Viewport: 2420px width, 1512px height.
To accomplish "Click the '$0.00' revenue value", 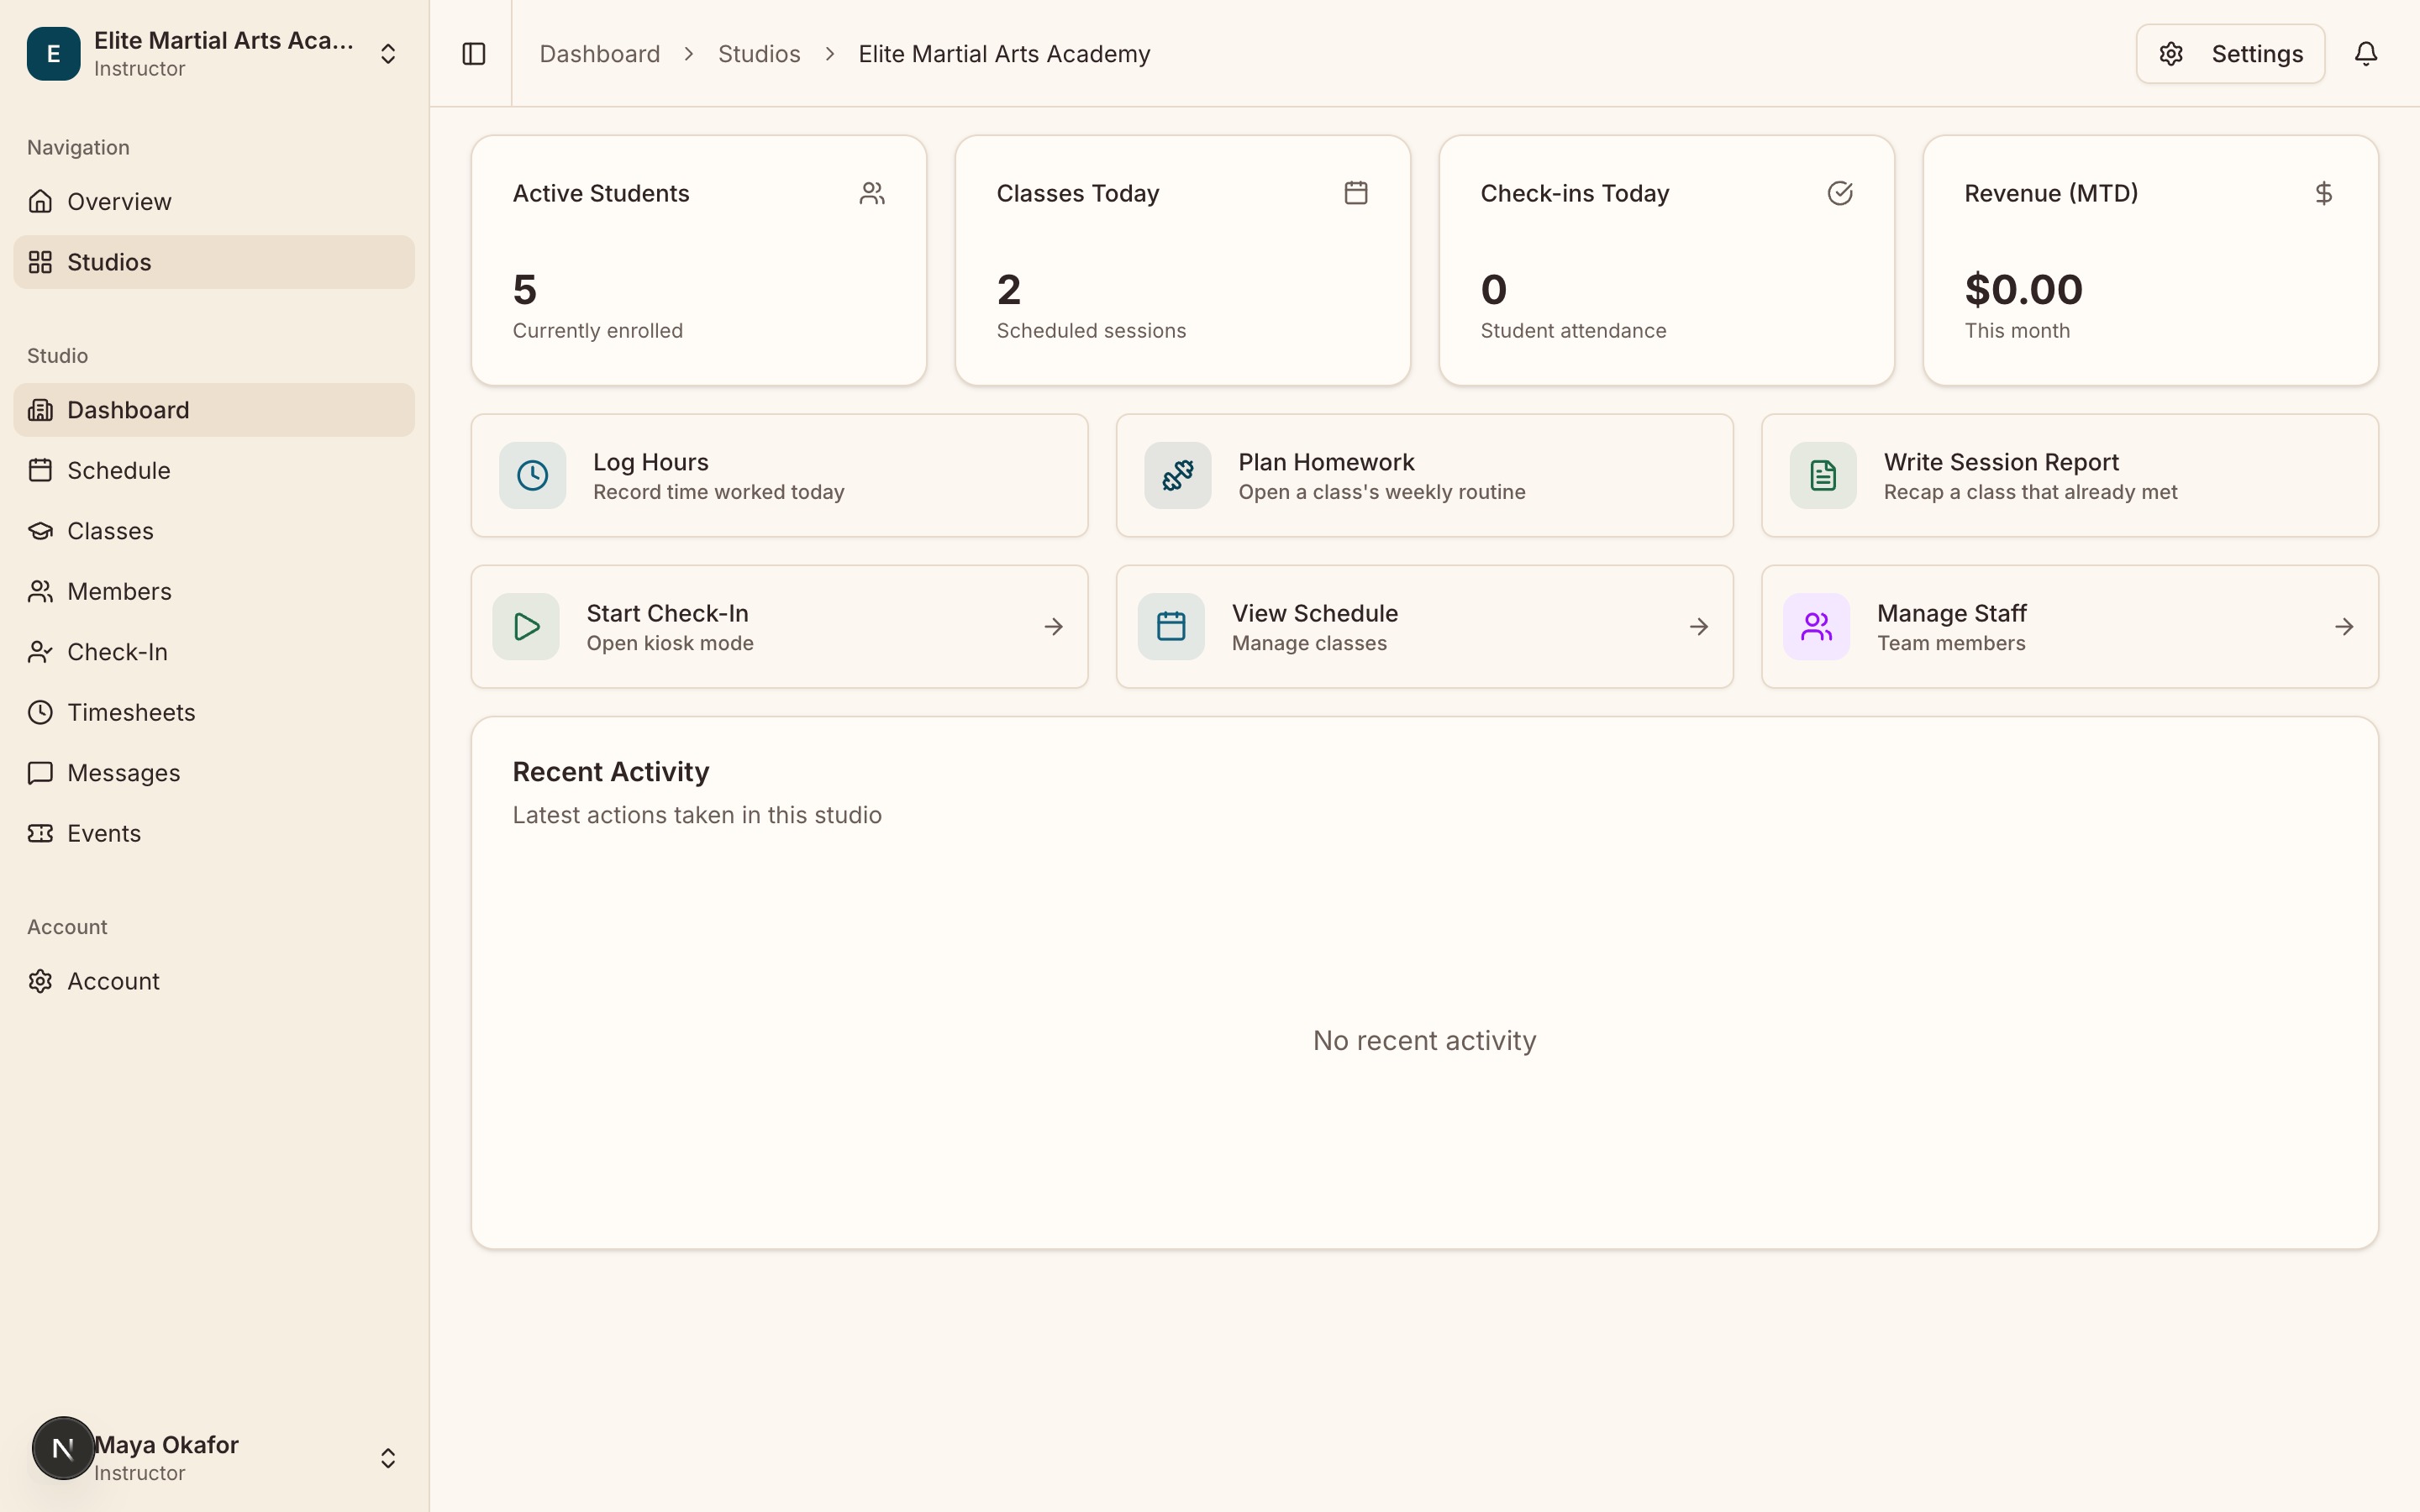I will 2023,290.
